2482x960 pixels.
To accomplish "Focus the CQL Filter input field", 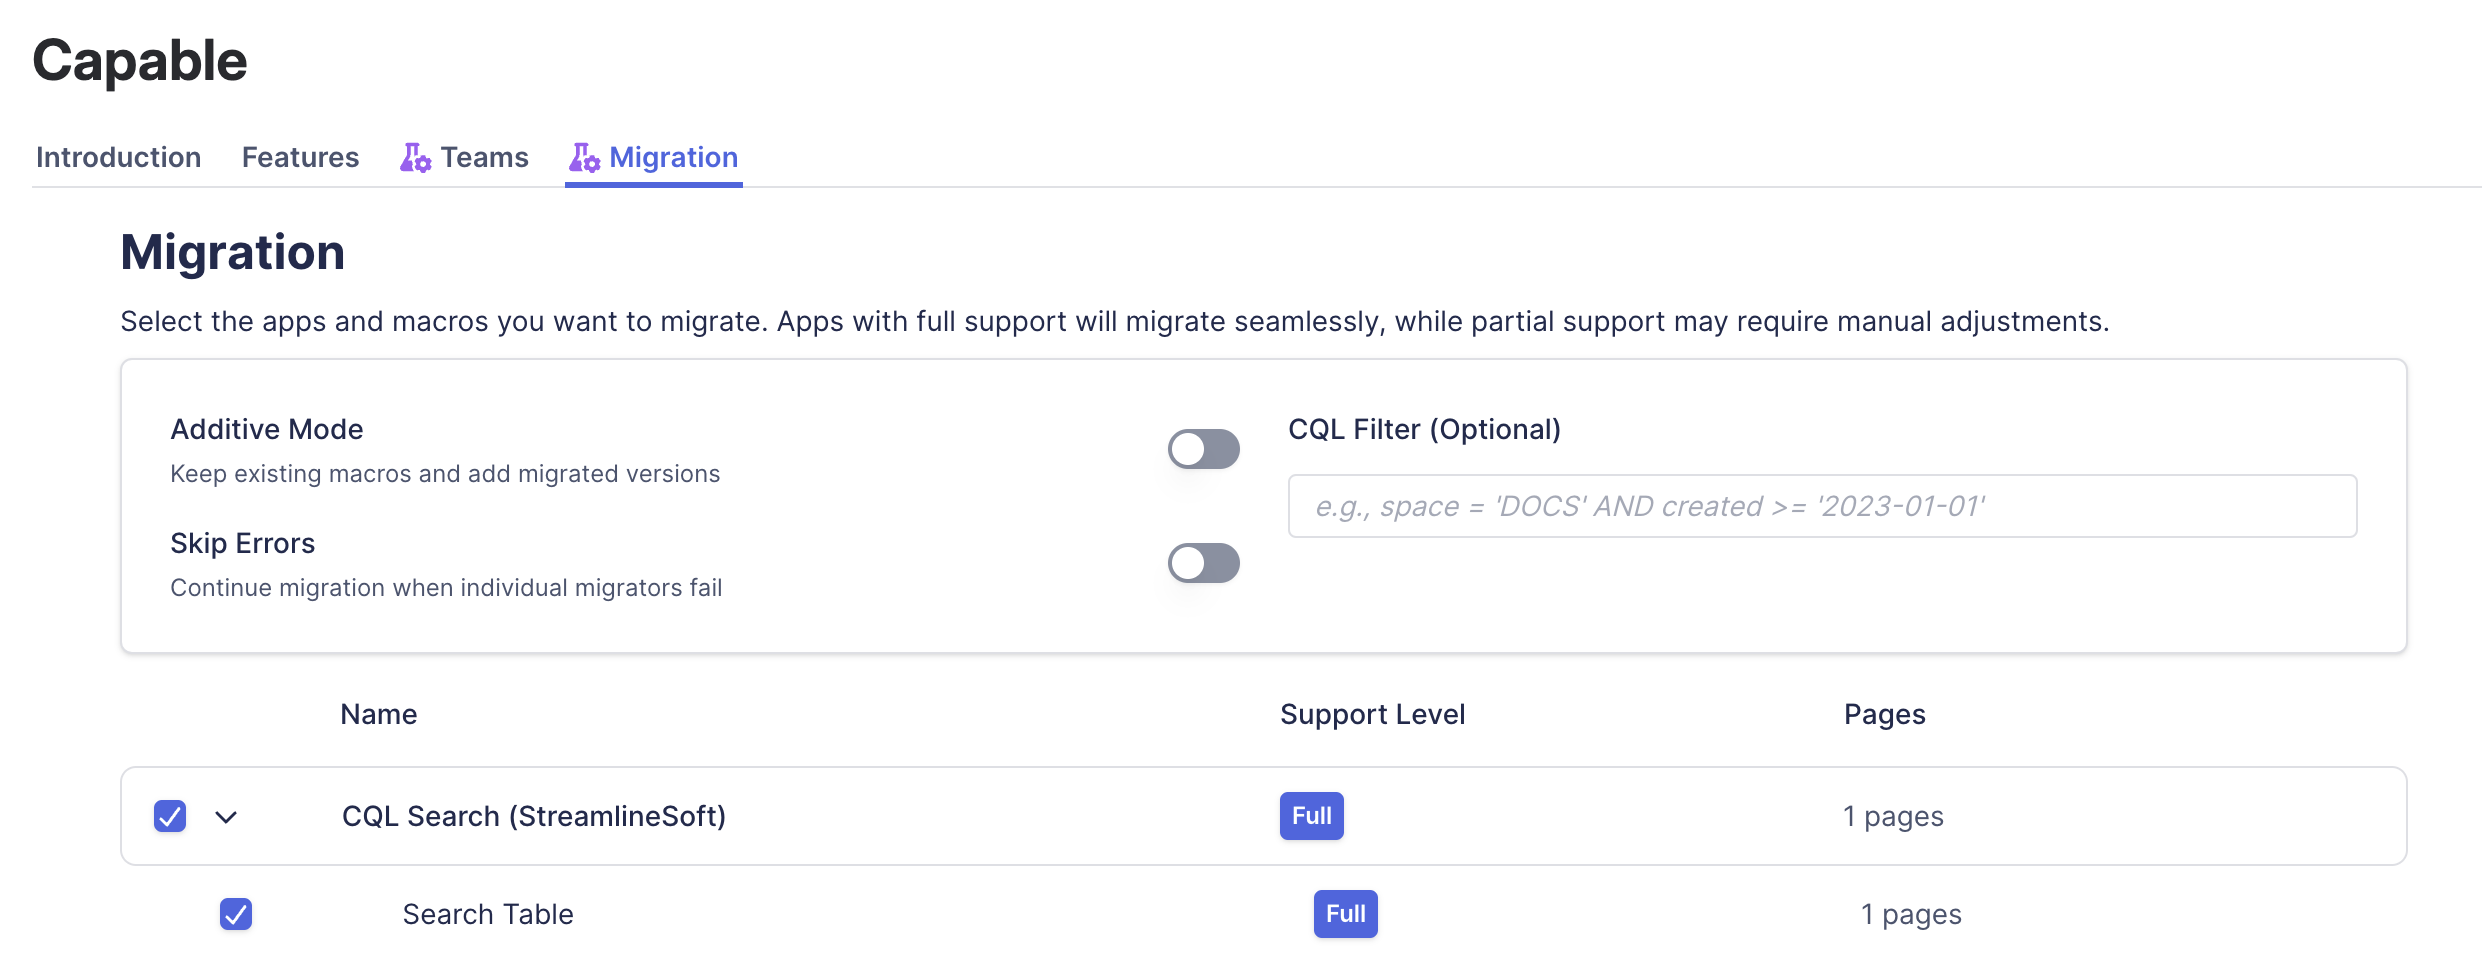I will click(1821, 506).
